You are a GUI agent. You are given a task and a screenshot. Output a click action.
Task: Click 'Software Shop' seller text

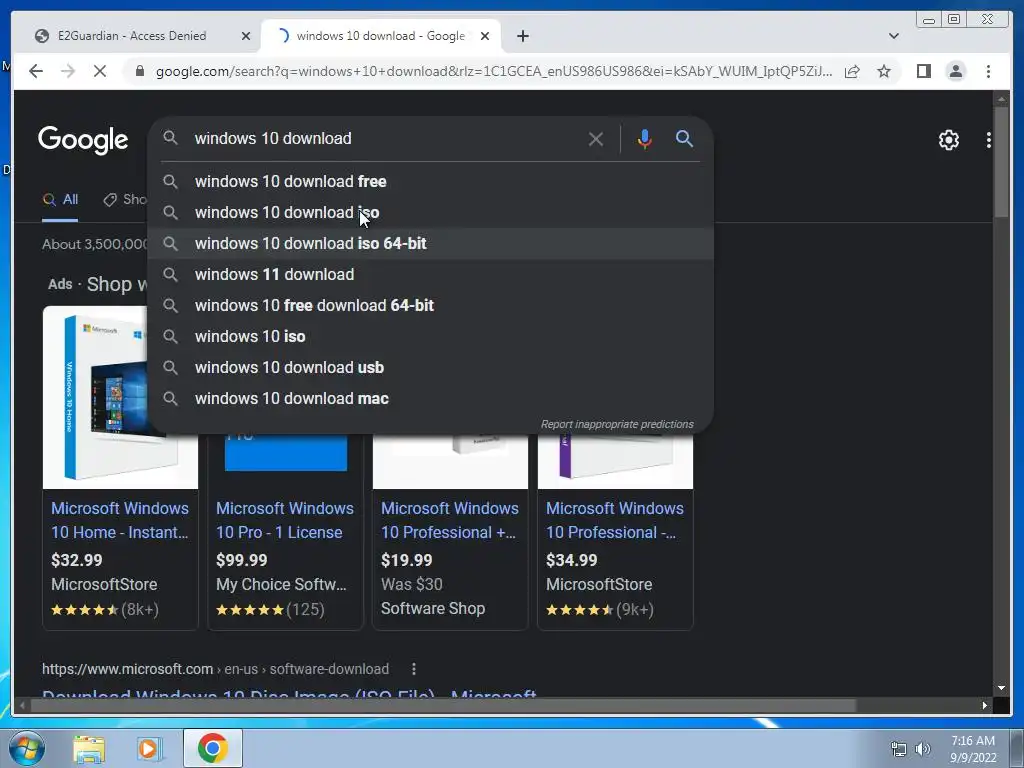pyautogui.click(x=433, y=609)
